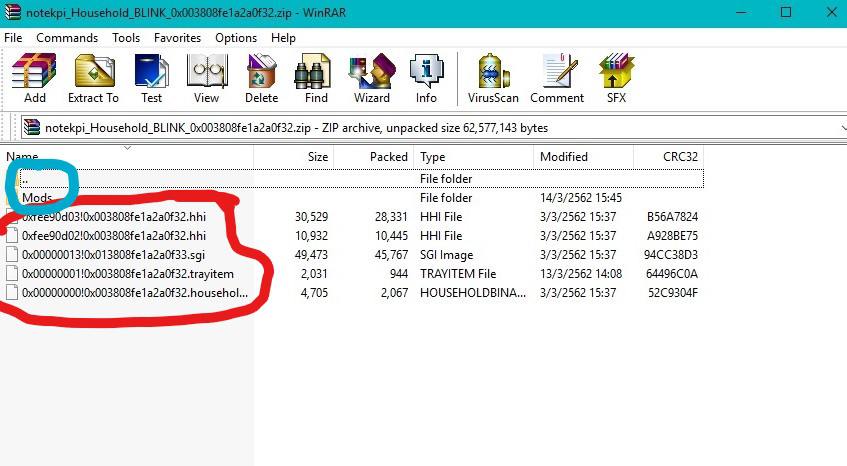Sort by the Type column header

click(x=473, y=157)
